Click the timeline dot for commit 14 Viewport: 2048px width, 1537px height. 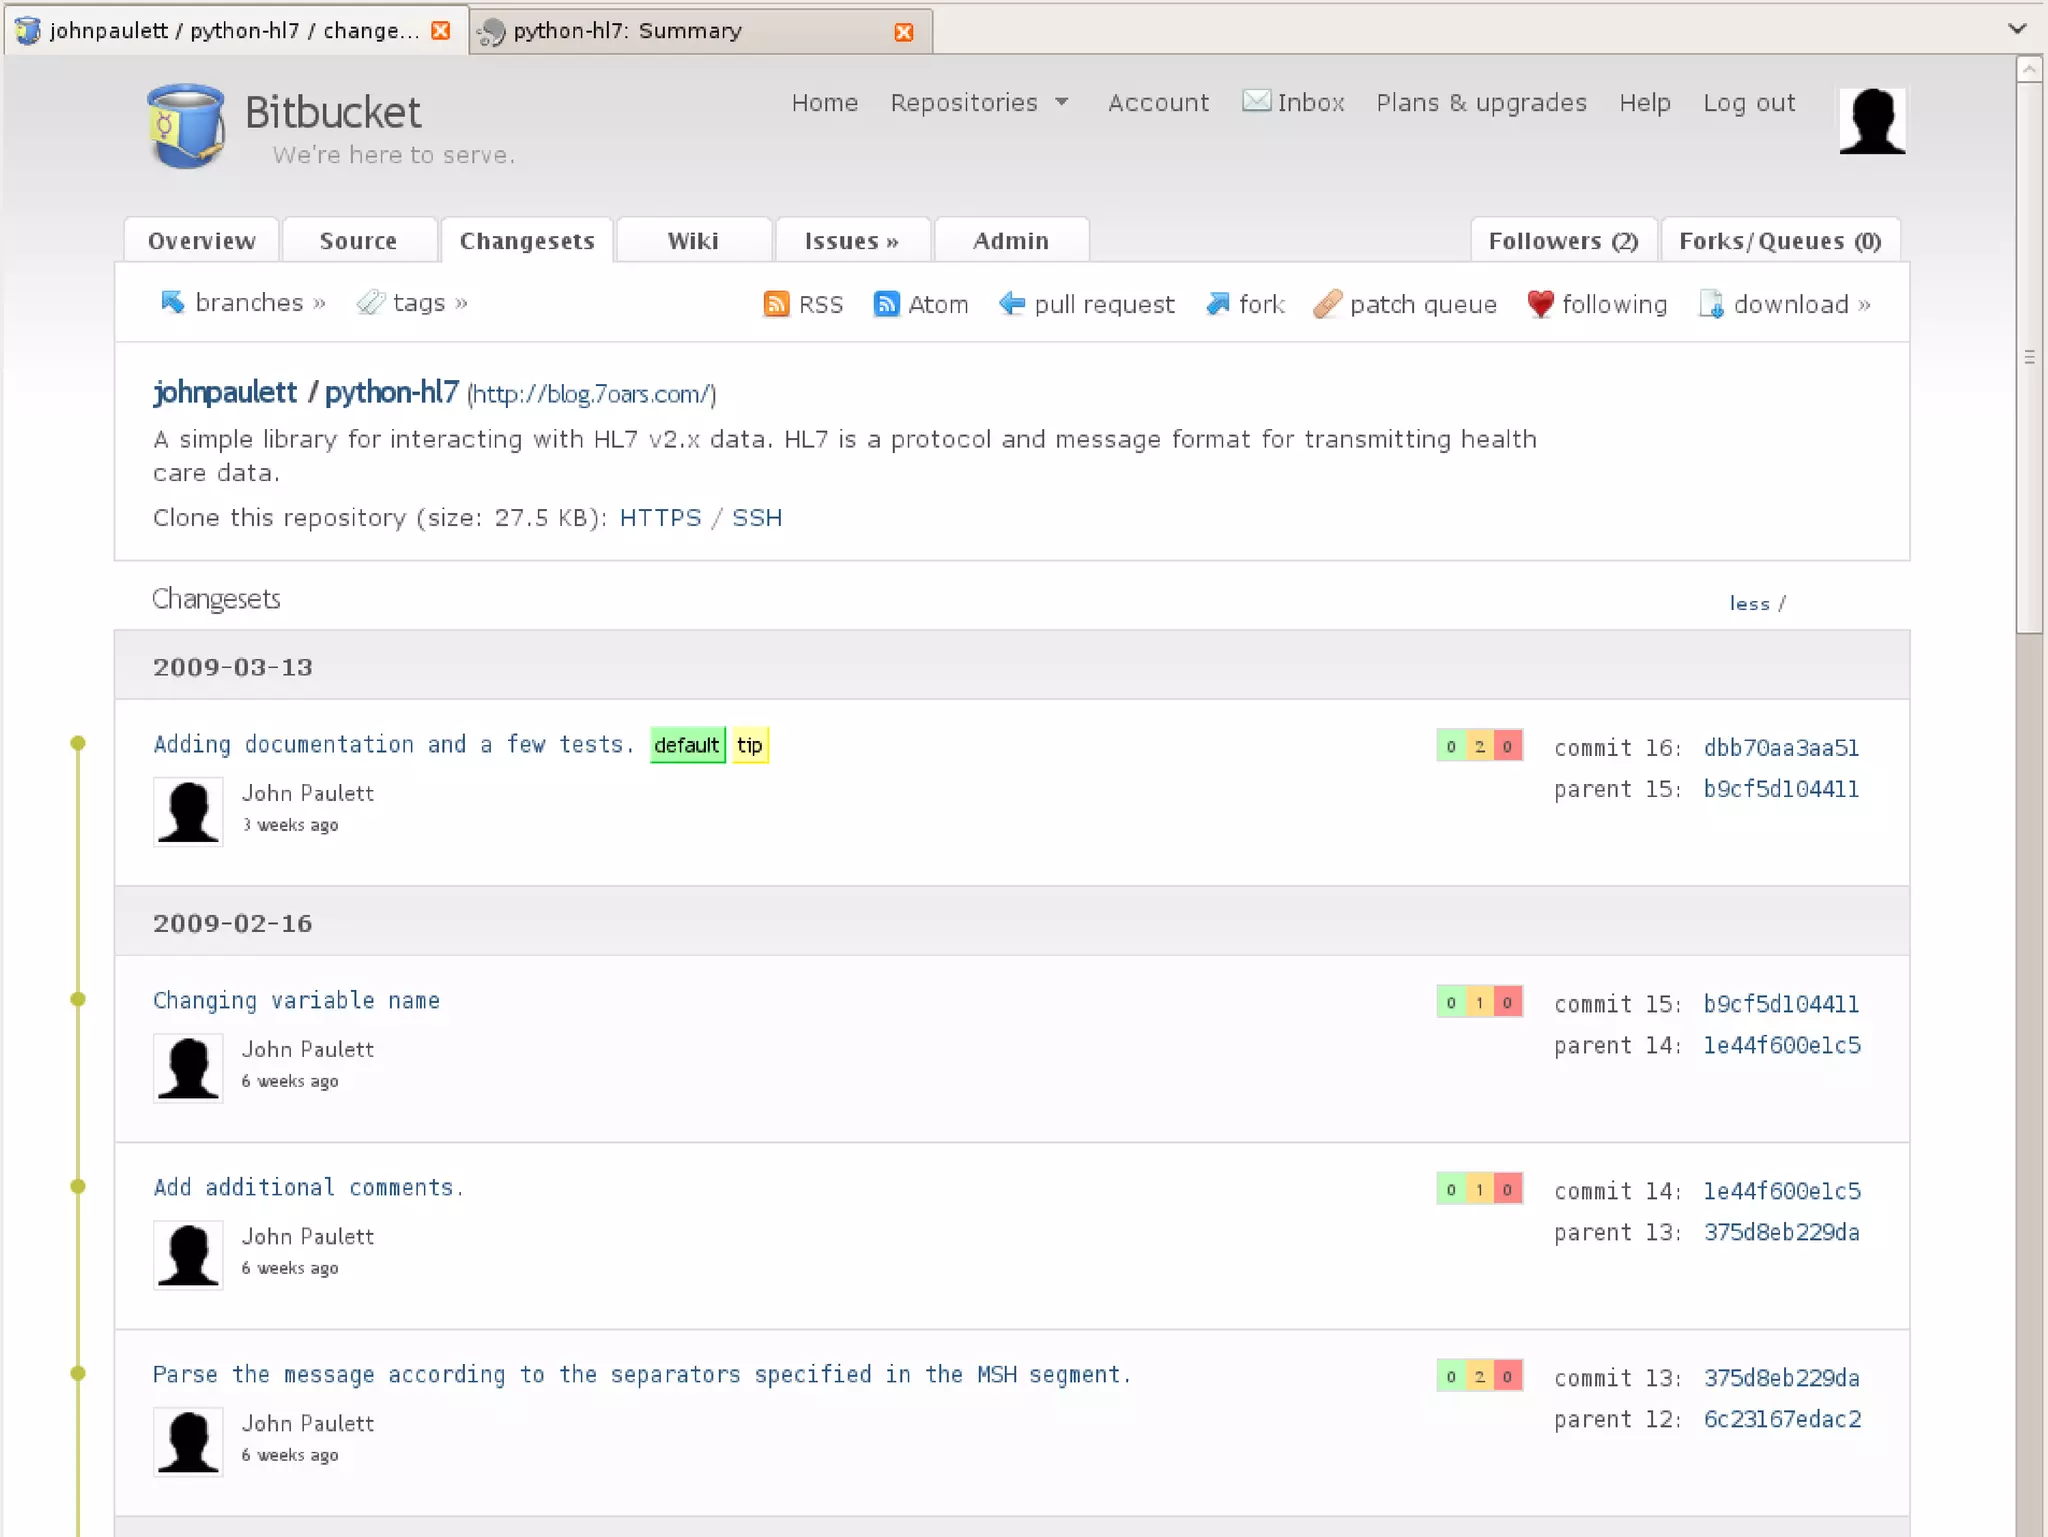click(x=78, y=1186)
